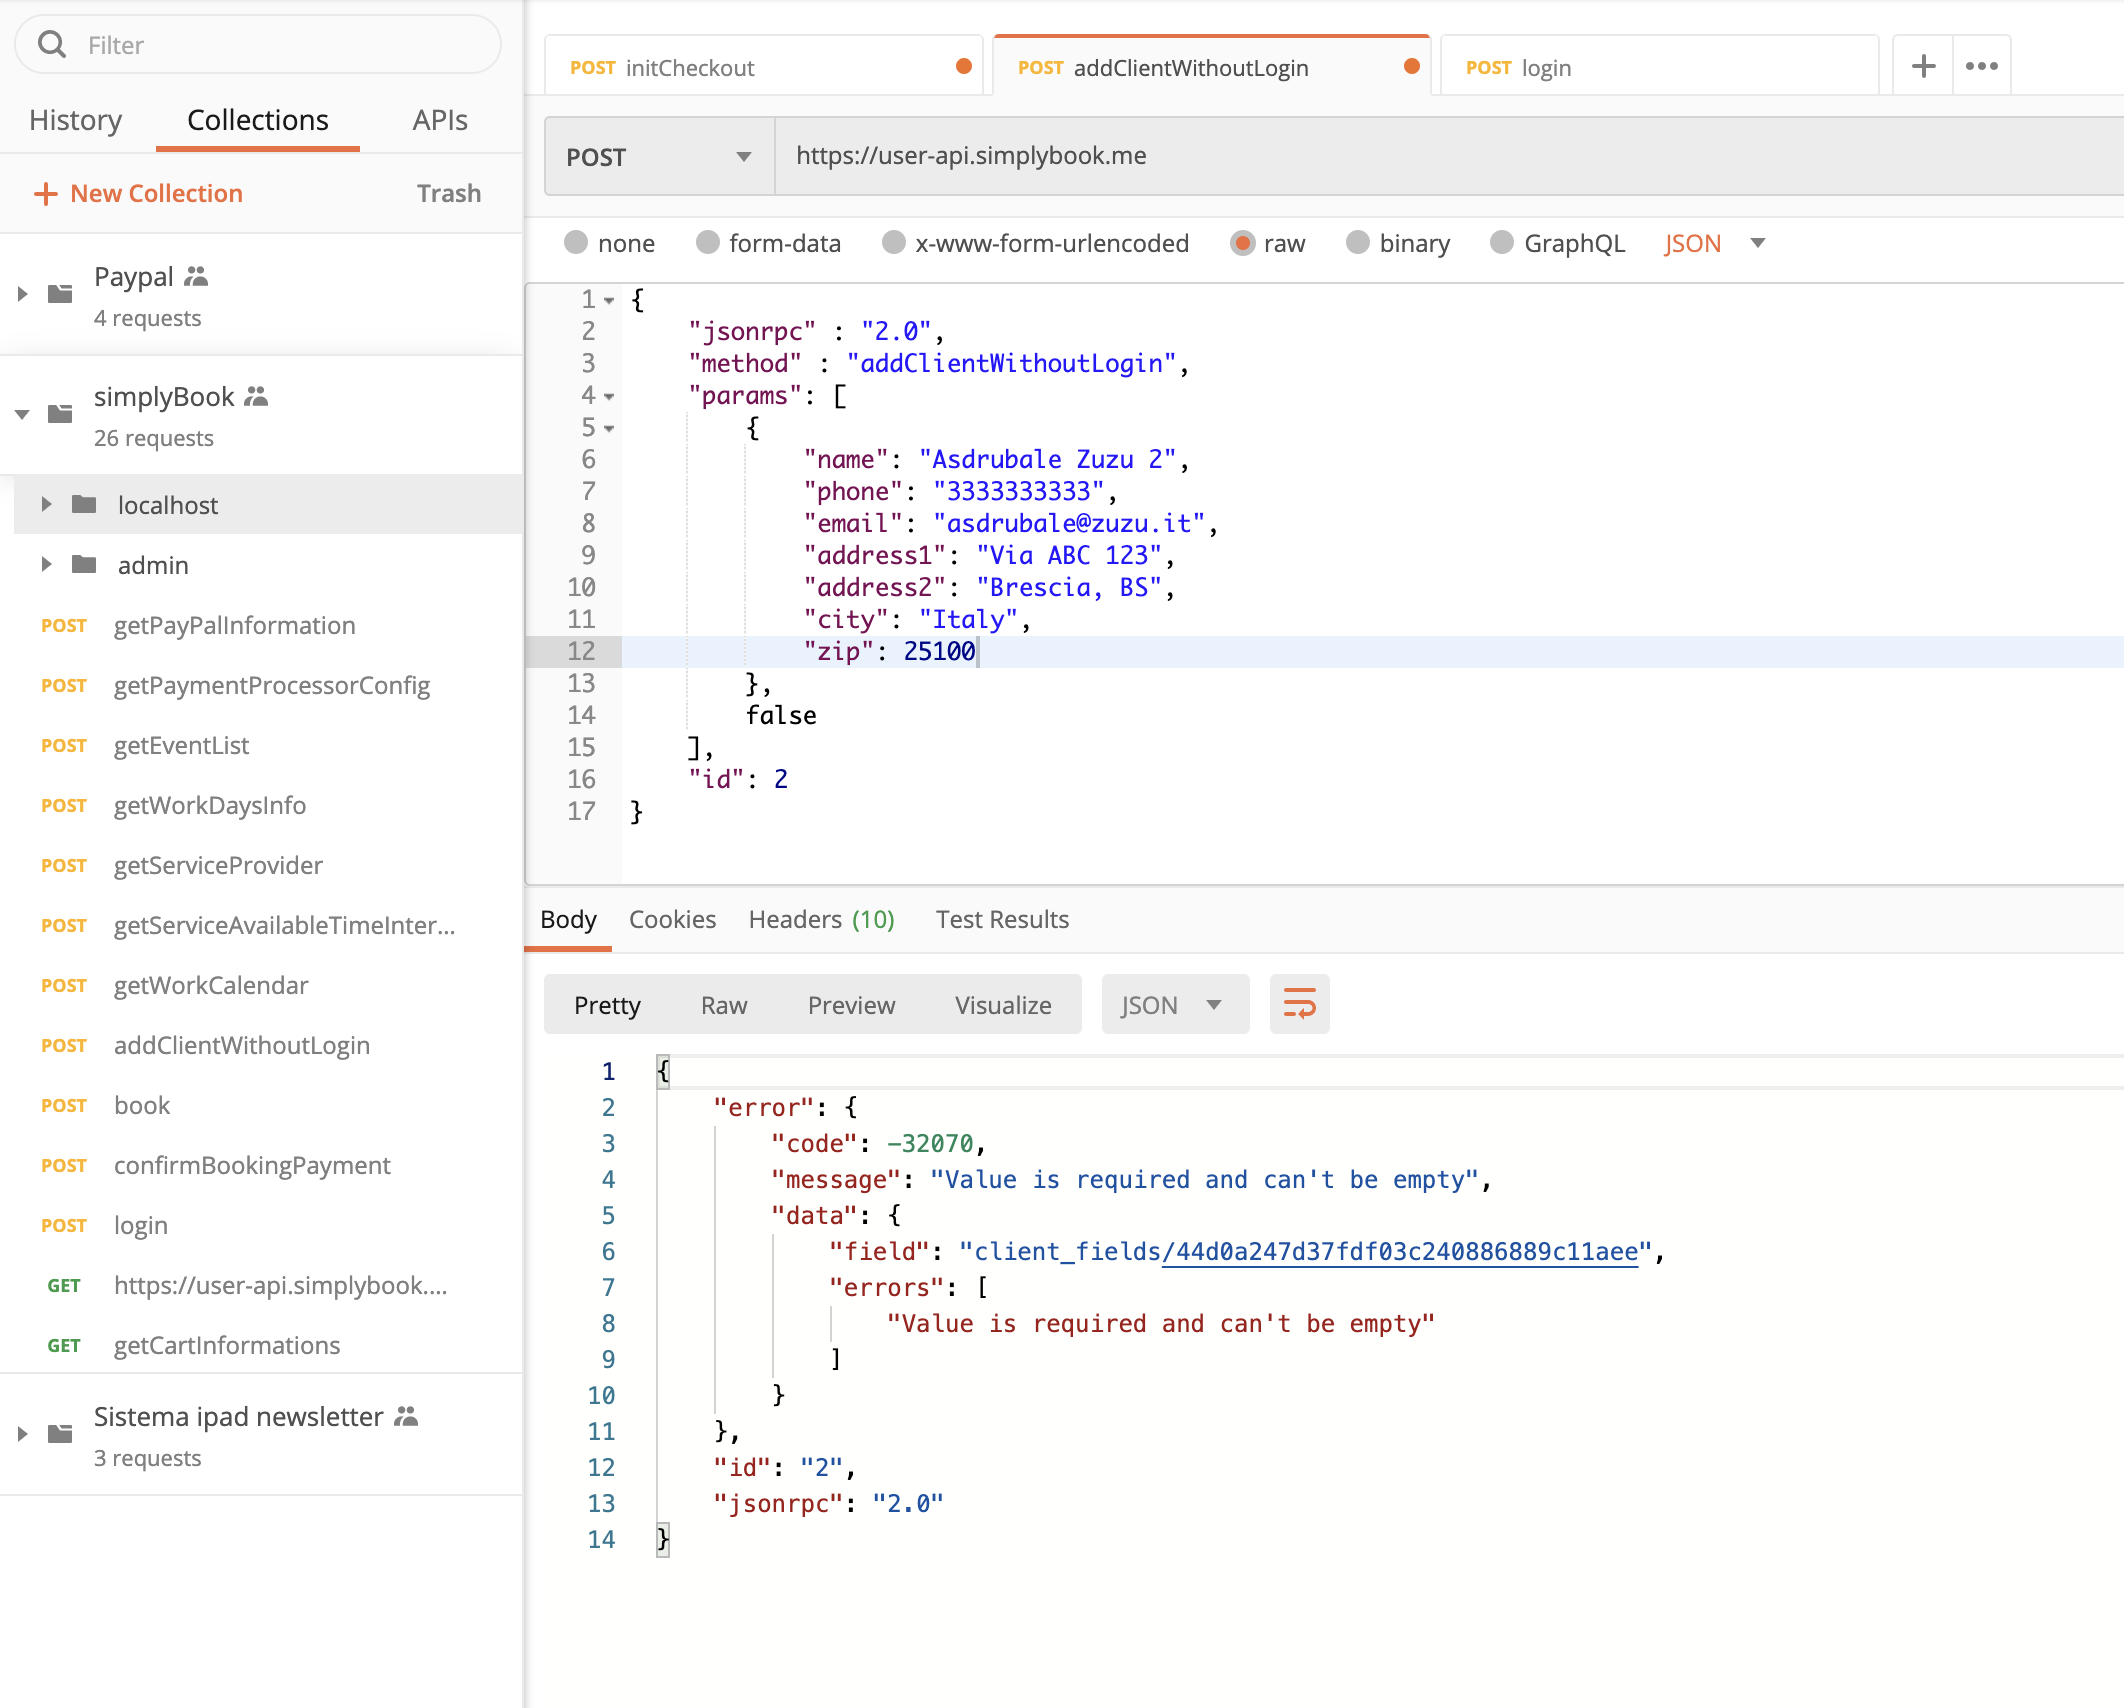Click the request URL input field
This screenshot has height=1708, width=2124.
[1449, 156]
